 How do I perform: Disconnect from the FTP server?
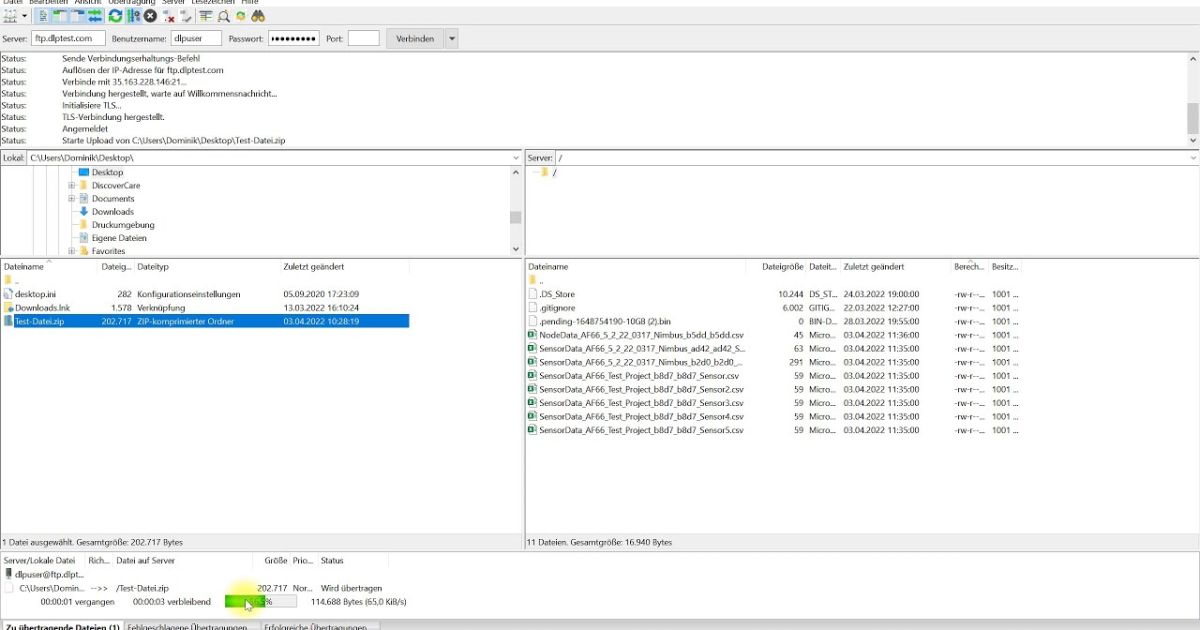tap(170, 18)
